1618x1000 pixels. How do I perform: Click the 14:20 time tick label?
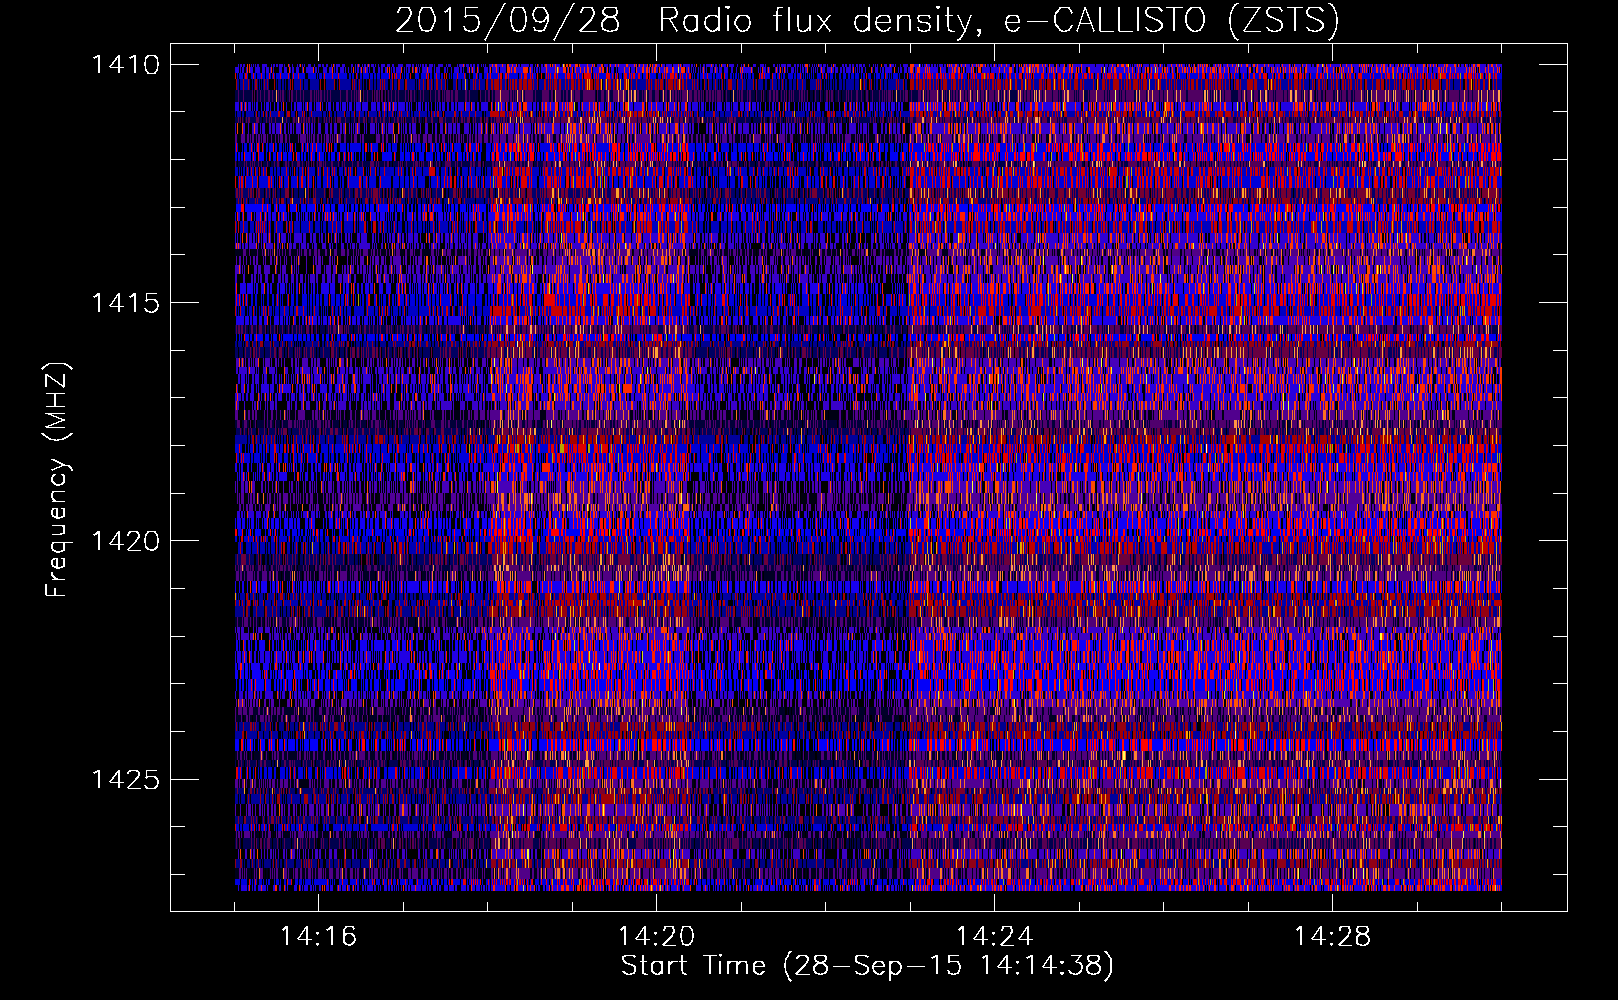(656, 936)
